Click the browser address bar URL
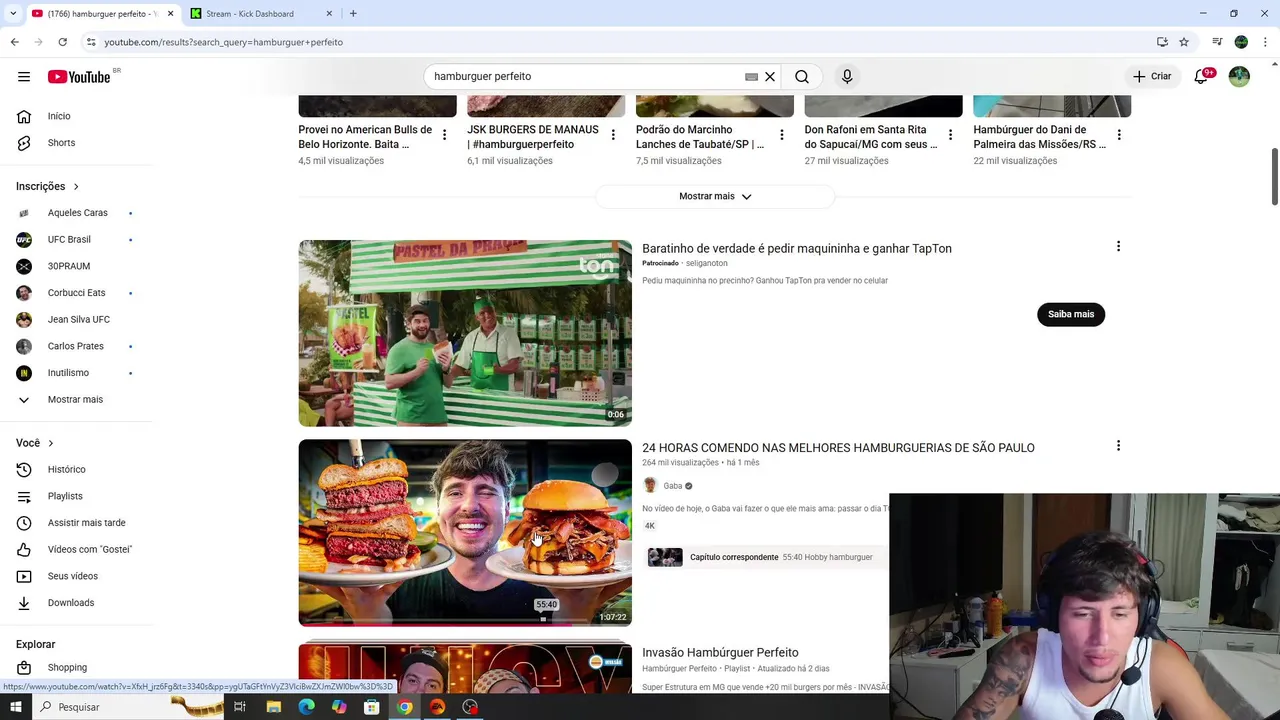The width and height of the screenshot is (1280, 720). (x=223, y=42)
